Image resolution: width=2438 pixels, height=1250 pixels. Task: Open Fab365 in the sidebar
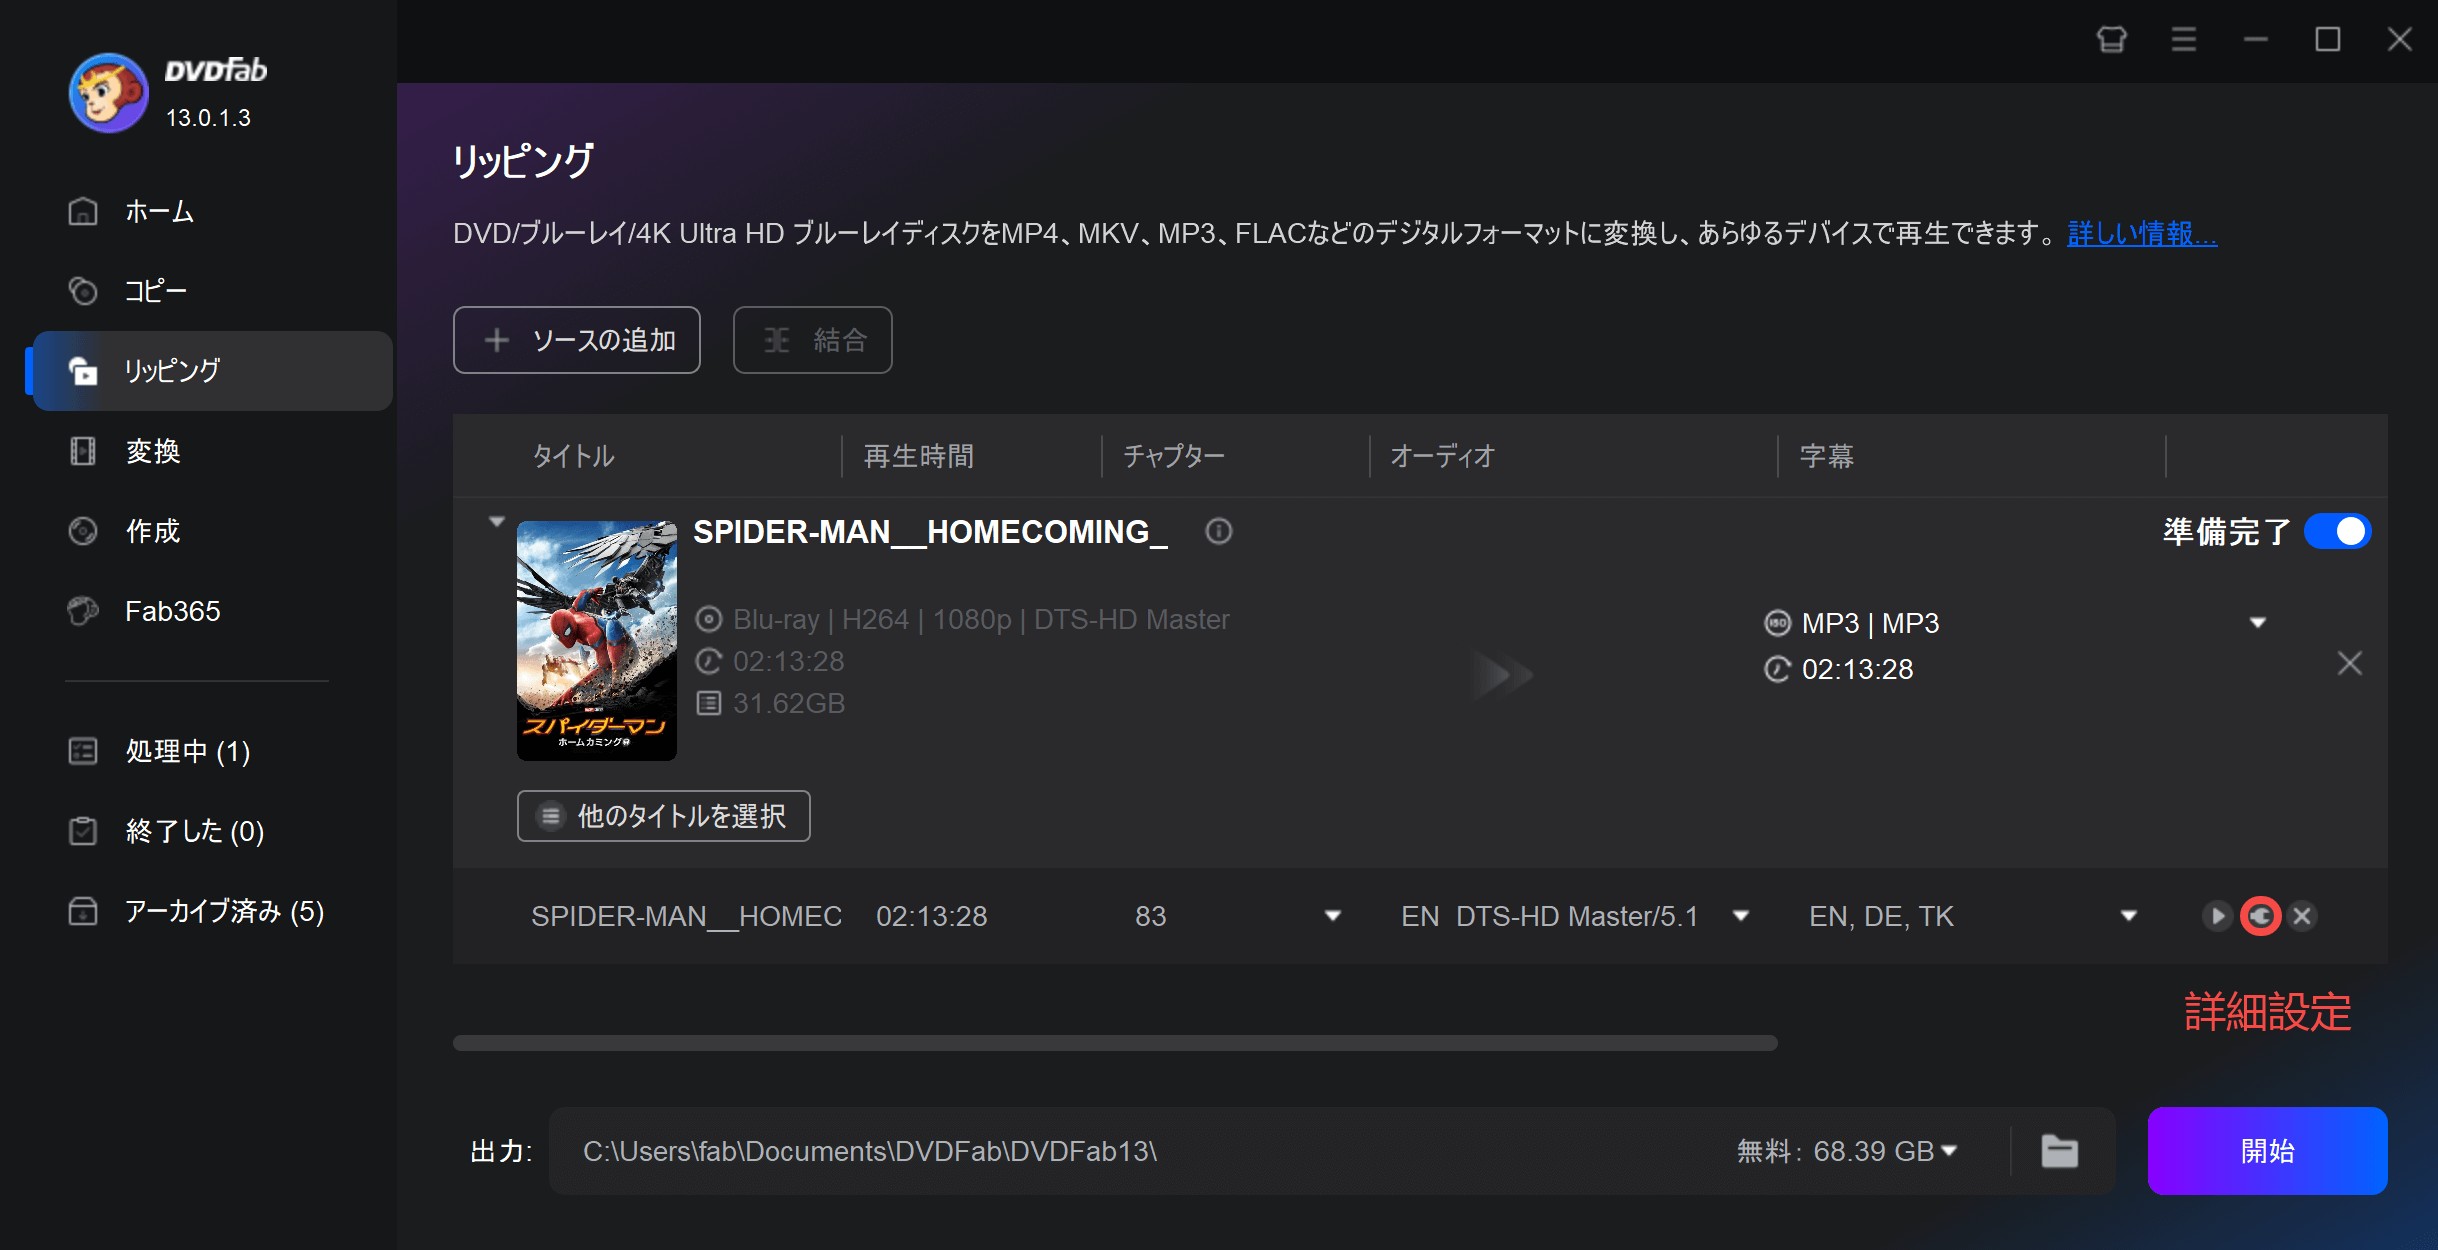212,611
